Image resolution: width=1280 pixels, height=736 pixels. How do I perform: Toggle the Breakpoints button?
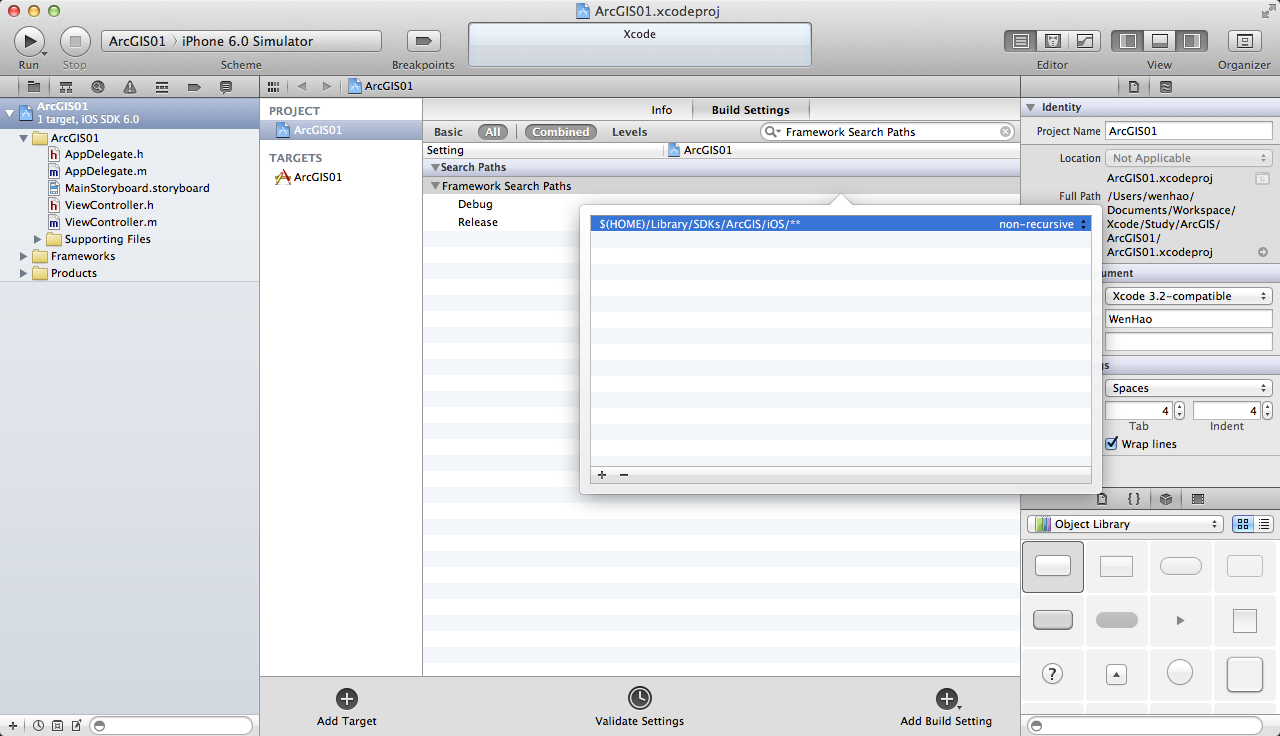point(423,41)
